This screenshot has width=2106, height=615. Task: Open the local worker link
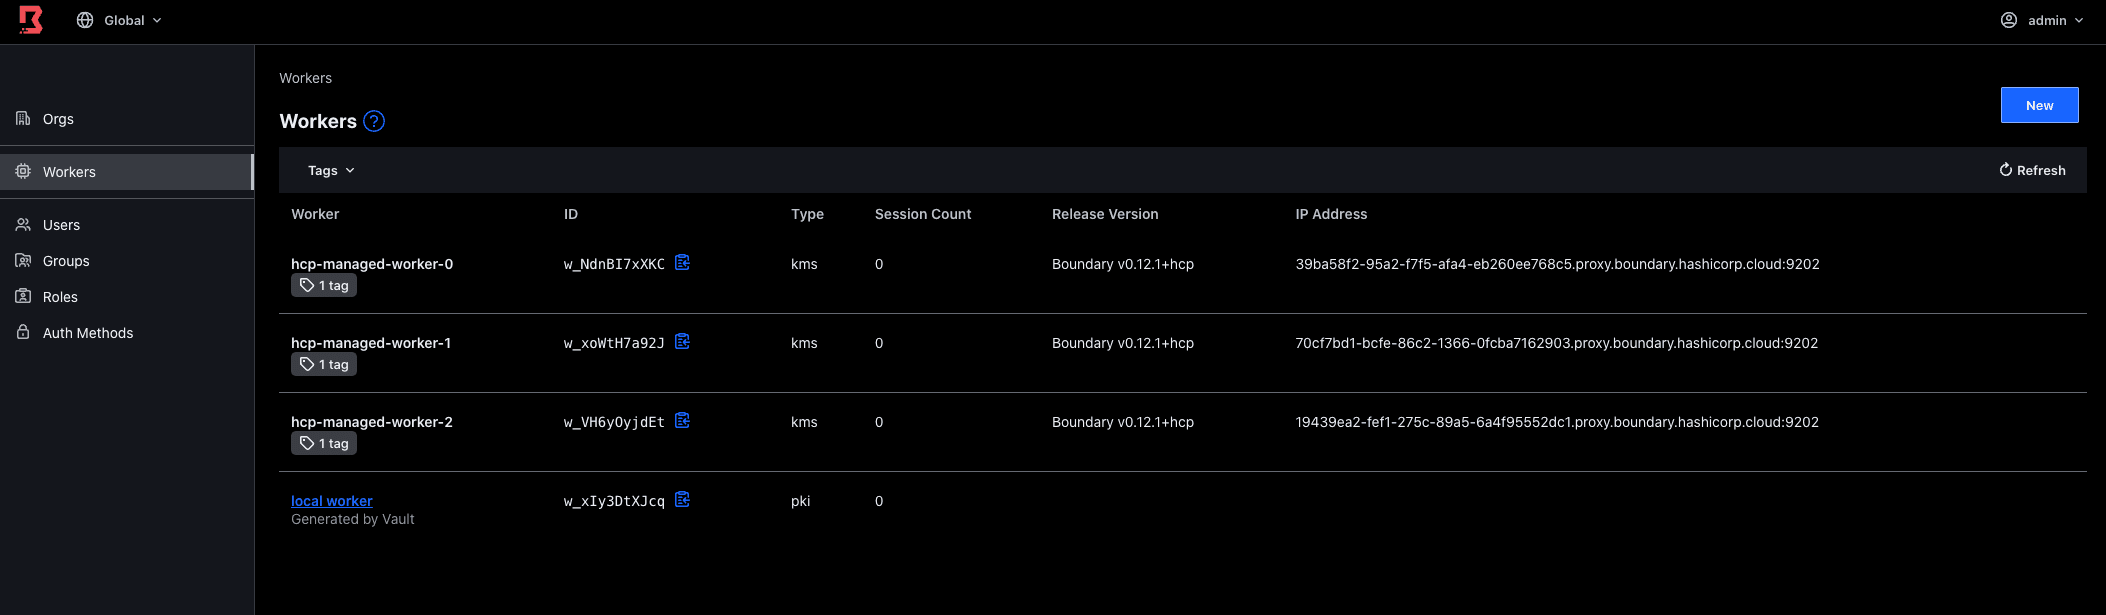point(331,501)
